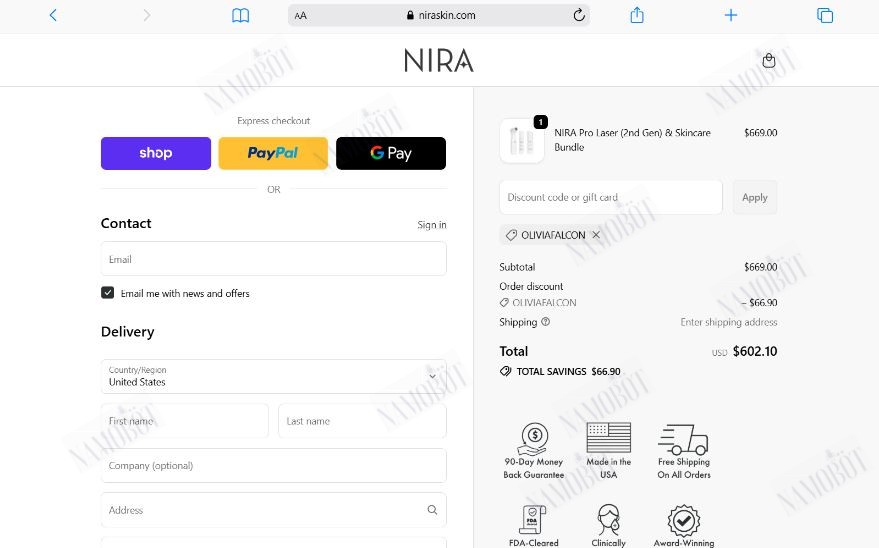Reload the page with refresh icon
The height and width of the screenshot is (548, 879).
coord(579,15)
